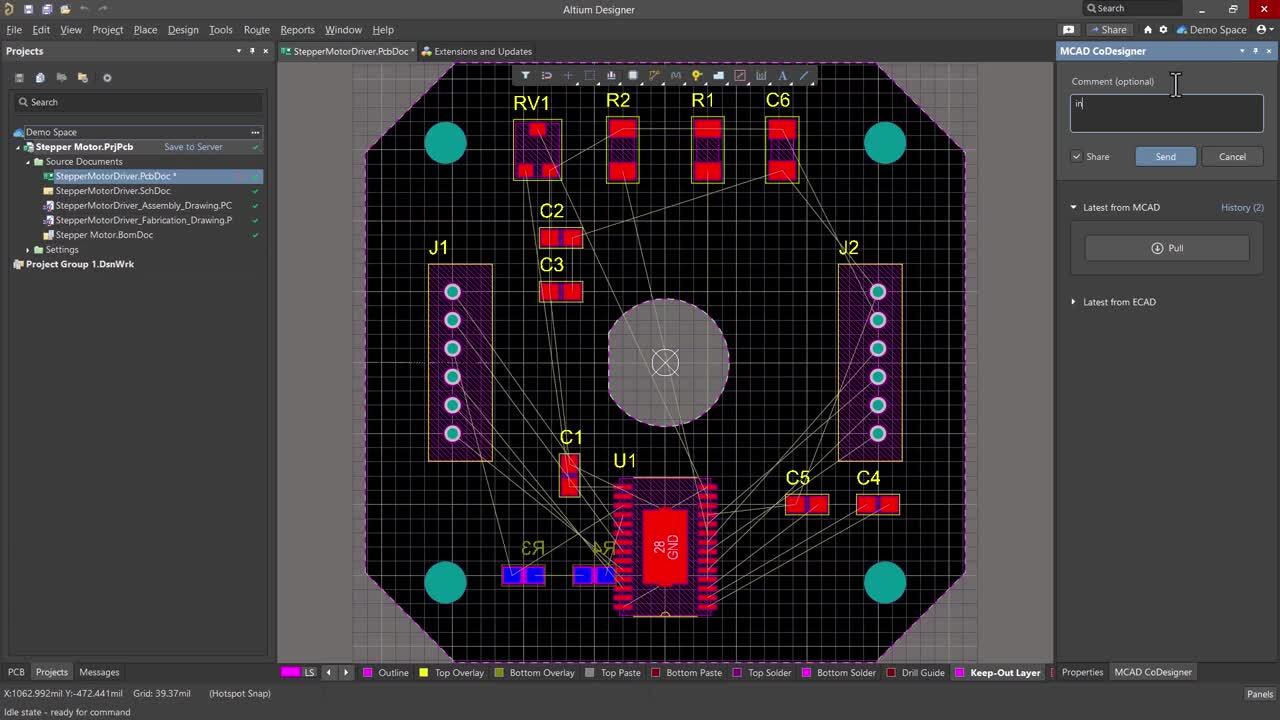Open the Design menu
The height and width of the screenshot is (720, 1280).
coord(183,30)
